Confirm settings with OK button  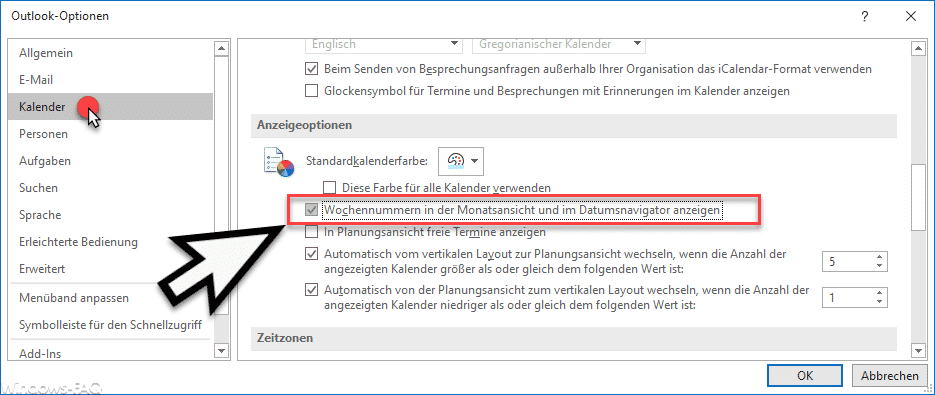click(x=805, y=376)
